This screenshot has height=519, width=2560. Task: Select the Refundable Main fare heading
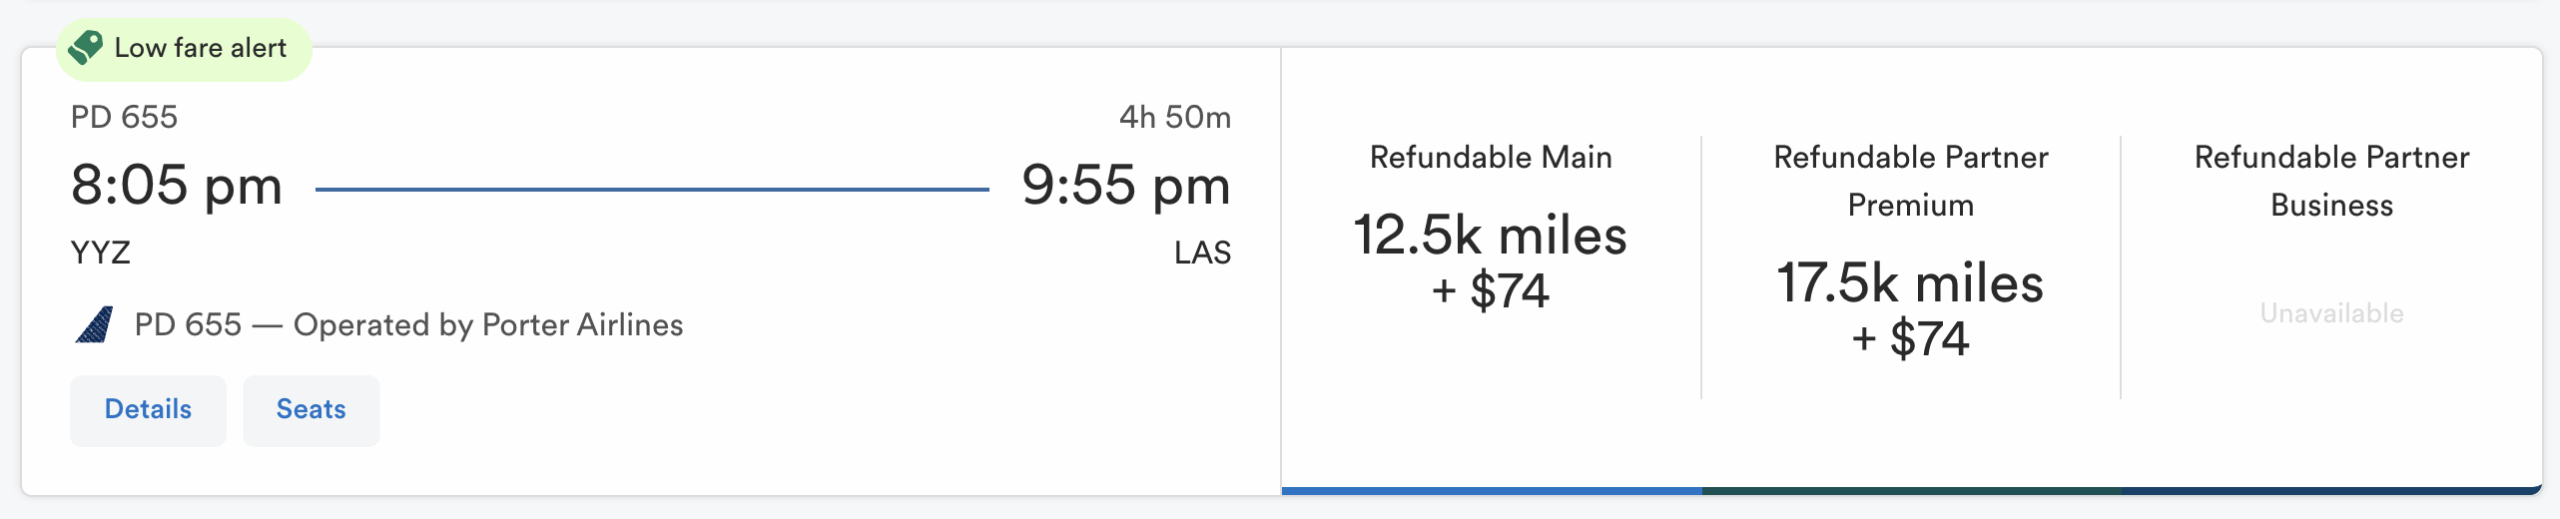pos(1490,158)
